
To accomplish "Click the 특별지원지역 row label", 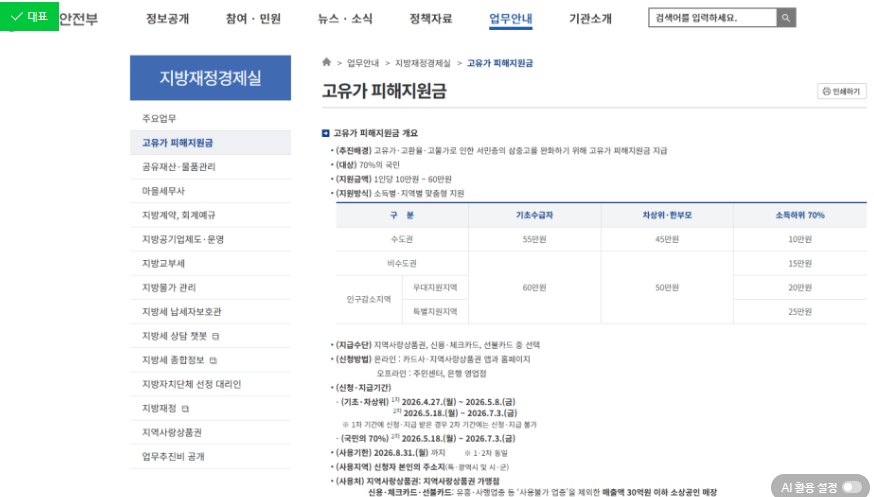I will click(435, 312).
